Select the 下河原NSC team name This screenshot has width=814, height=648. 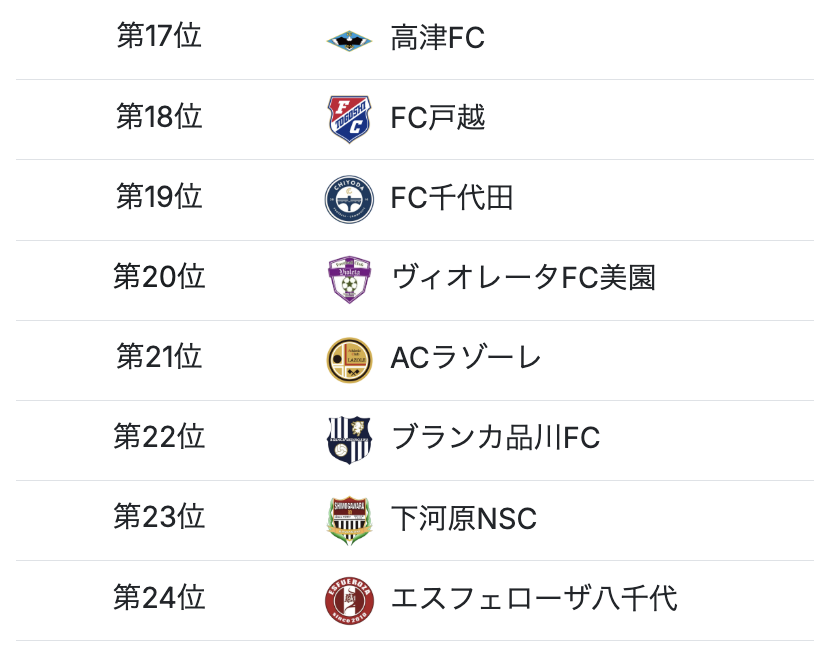tap(464, 519)
